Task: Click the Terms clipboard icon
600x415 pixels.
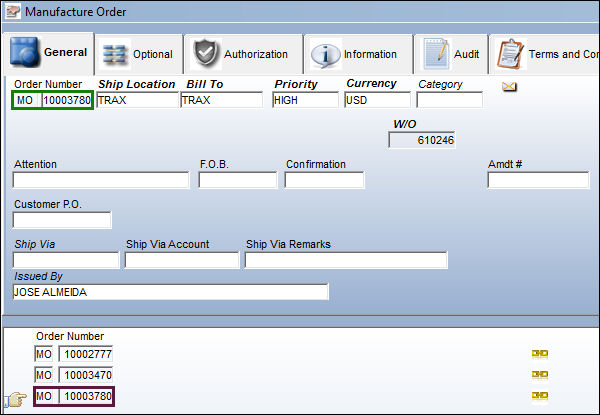Action: pyautogui.click(x=510, y=54)
